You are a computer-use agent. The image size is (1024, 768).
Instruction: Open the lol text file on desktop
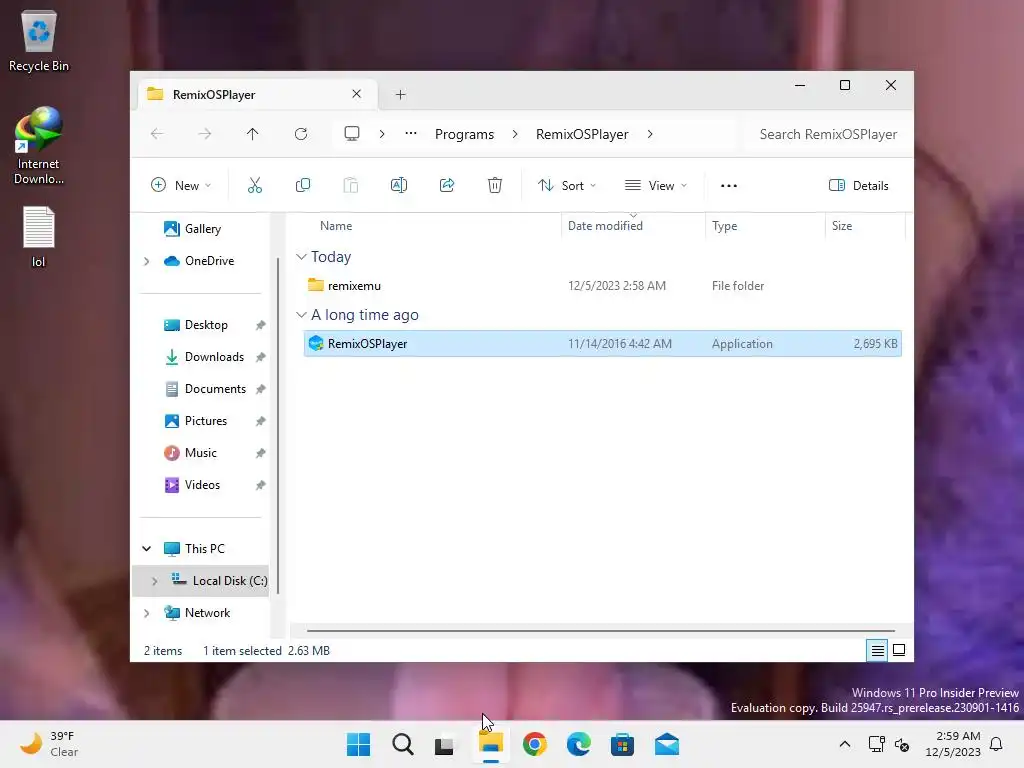[39, 237]
